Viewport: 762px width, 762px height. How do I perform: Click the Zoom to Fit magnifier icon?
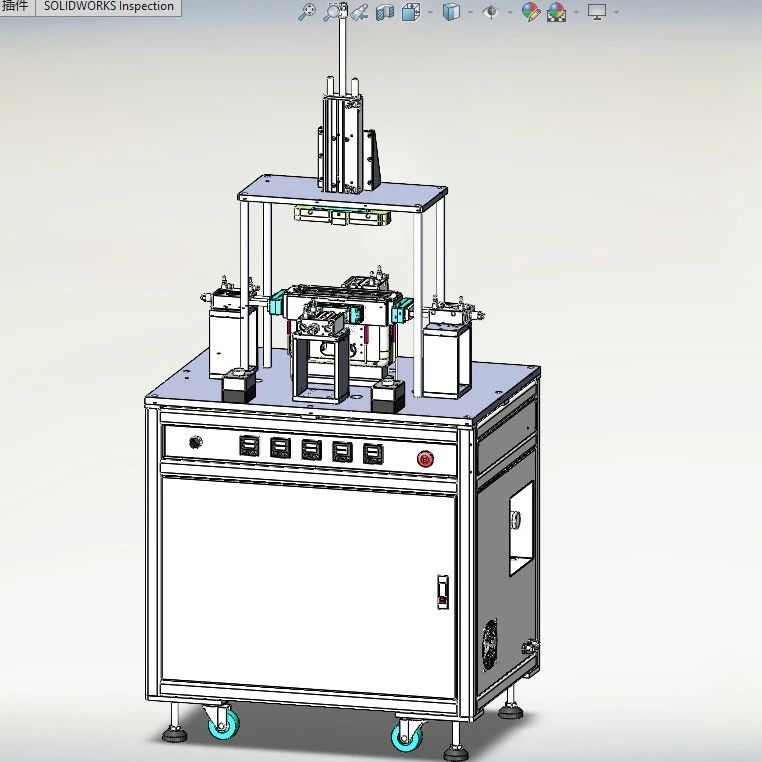point(307,12)
